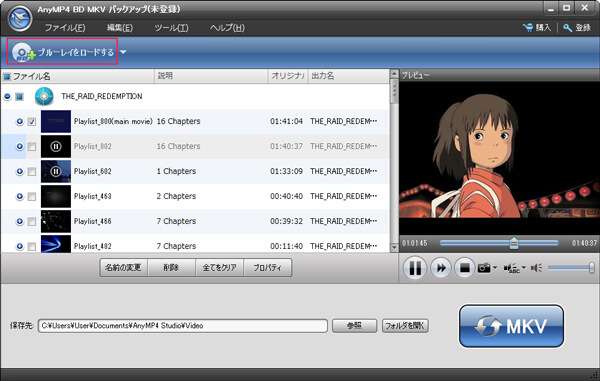Open the ファイル(F) menu
Viewport: 600px width, 381px height.
(65, 28)
